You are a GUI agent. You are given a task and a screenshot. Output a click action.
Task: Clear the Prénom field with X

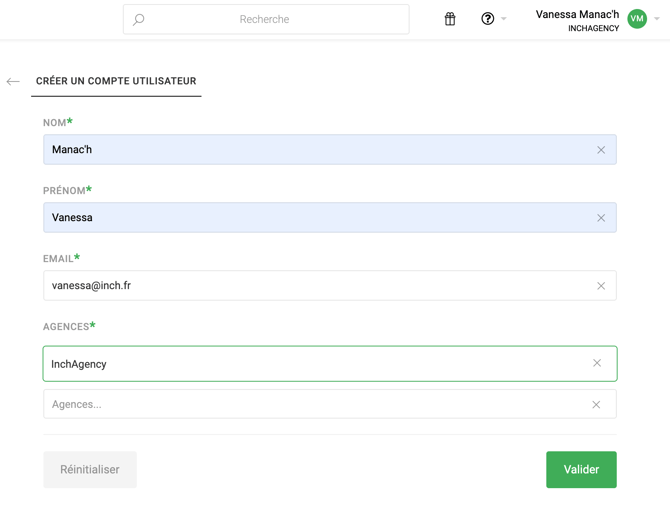[x=601, y=218]
